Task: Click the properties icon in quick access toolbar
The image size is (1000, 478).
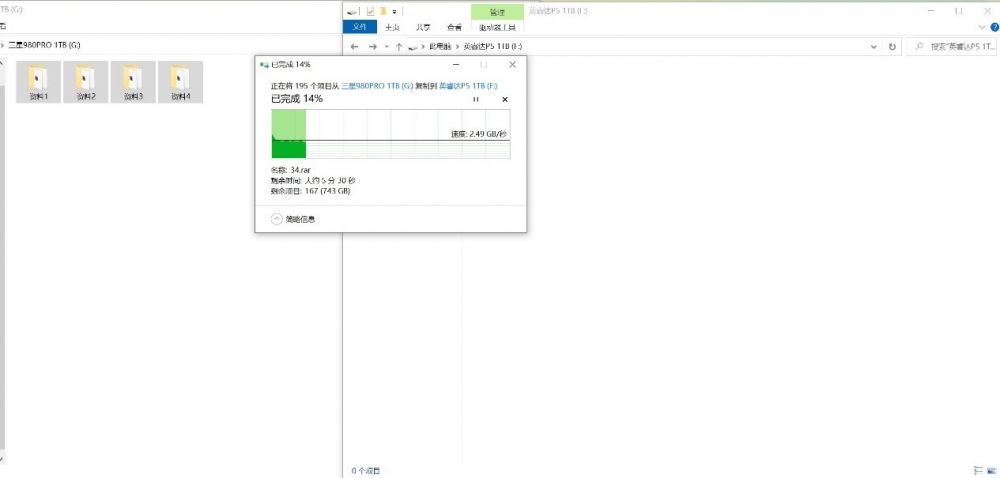Action: pyautogui.click(x=370, y=11)
